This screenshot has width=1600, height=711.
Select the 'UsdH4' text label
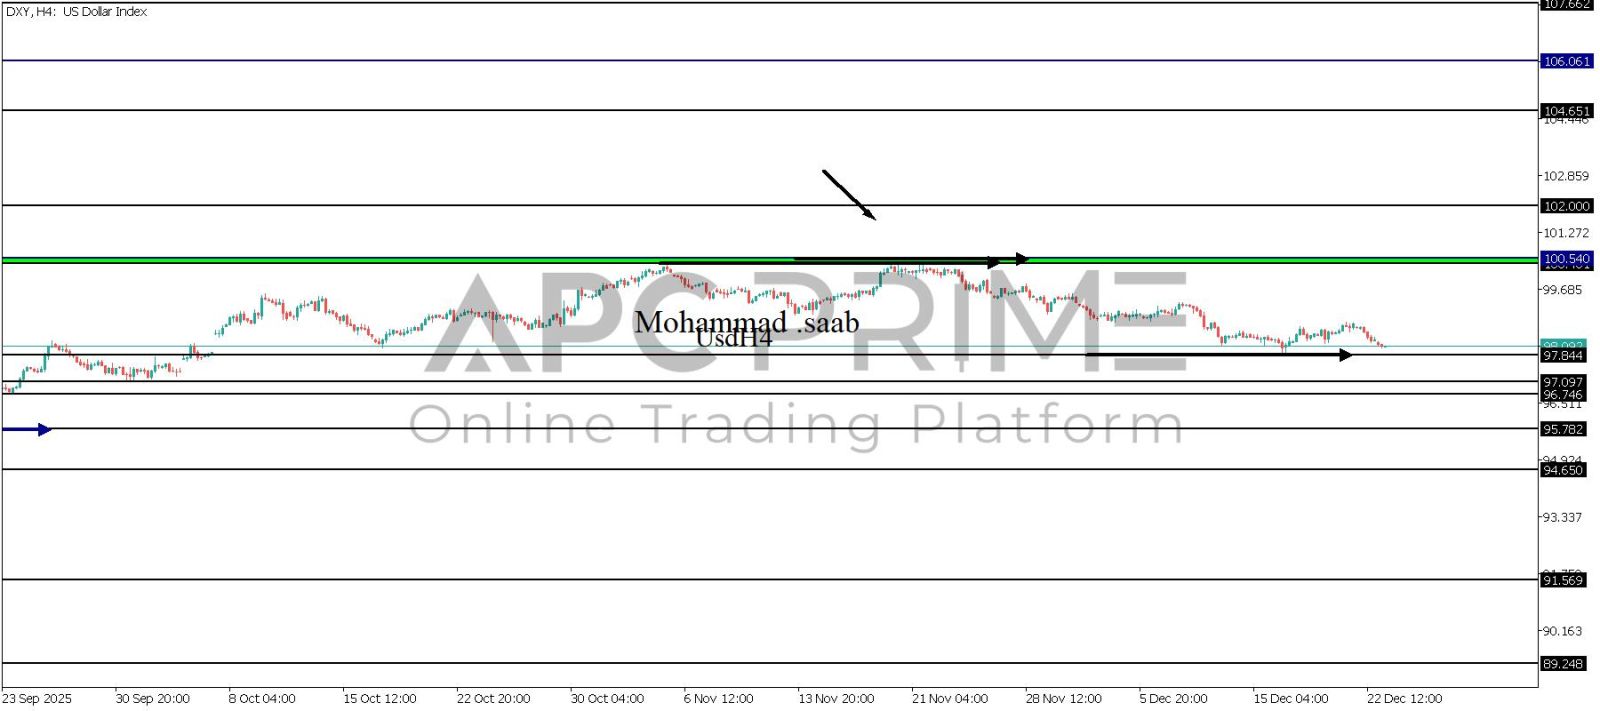coord(733,339)
